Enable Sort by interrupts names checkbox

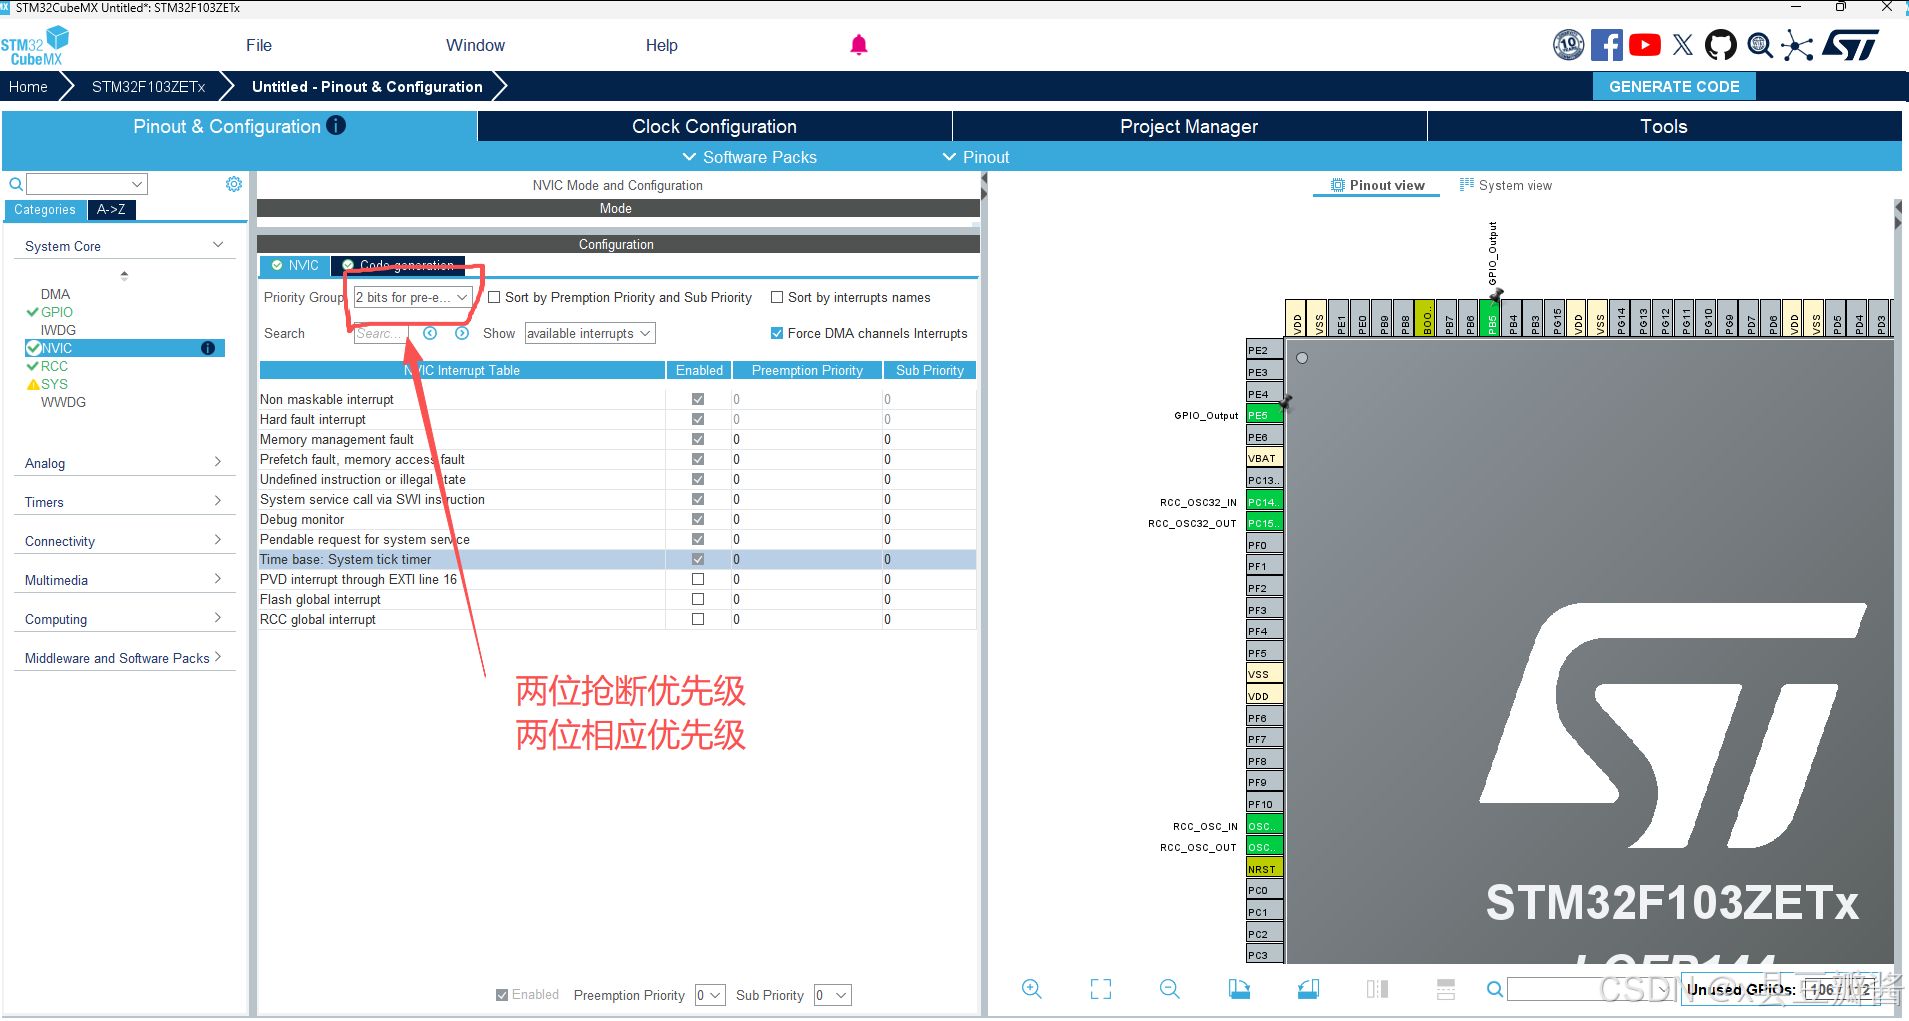[777, 297]
